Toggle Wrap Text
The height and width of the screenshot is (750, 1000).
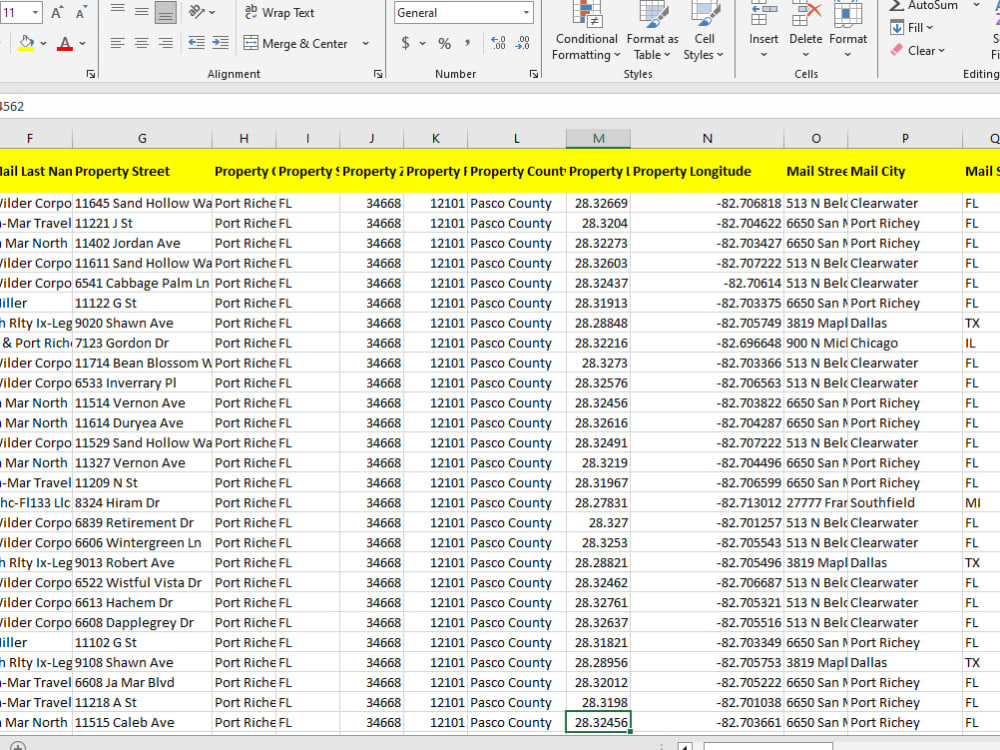[x=279, y=12]
